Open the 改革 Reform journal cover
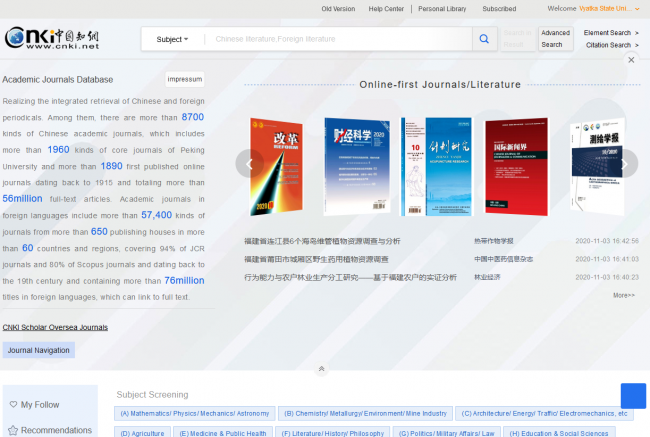 pyautogui.click(x=276, y=167)
